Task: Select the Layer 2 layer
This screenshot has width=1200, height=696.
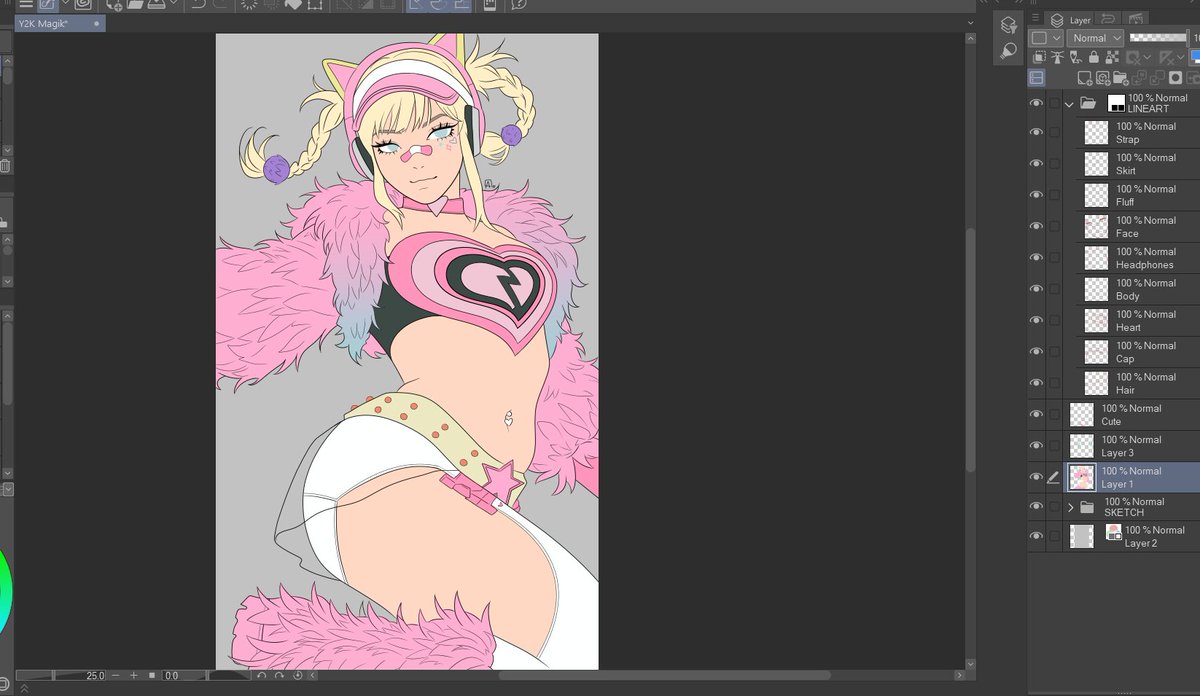Action: tap(1132, 536)
